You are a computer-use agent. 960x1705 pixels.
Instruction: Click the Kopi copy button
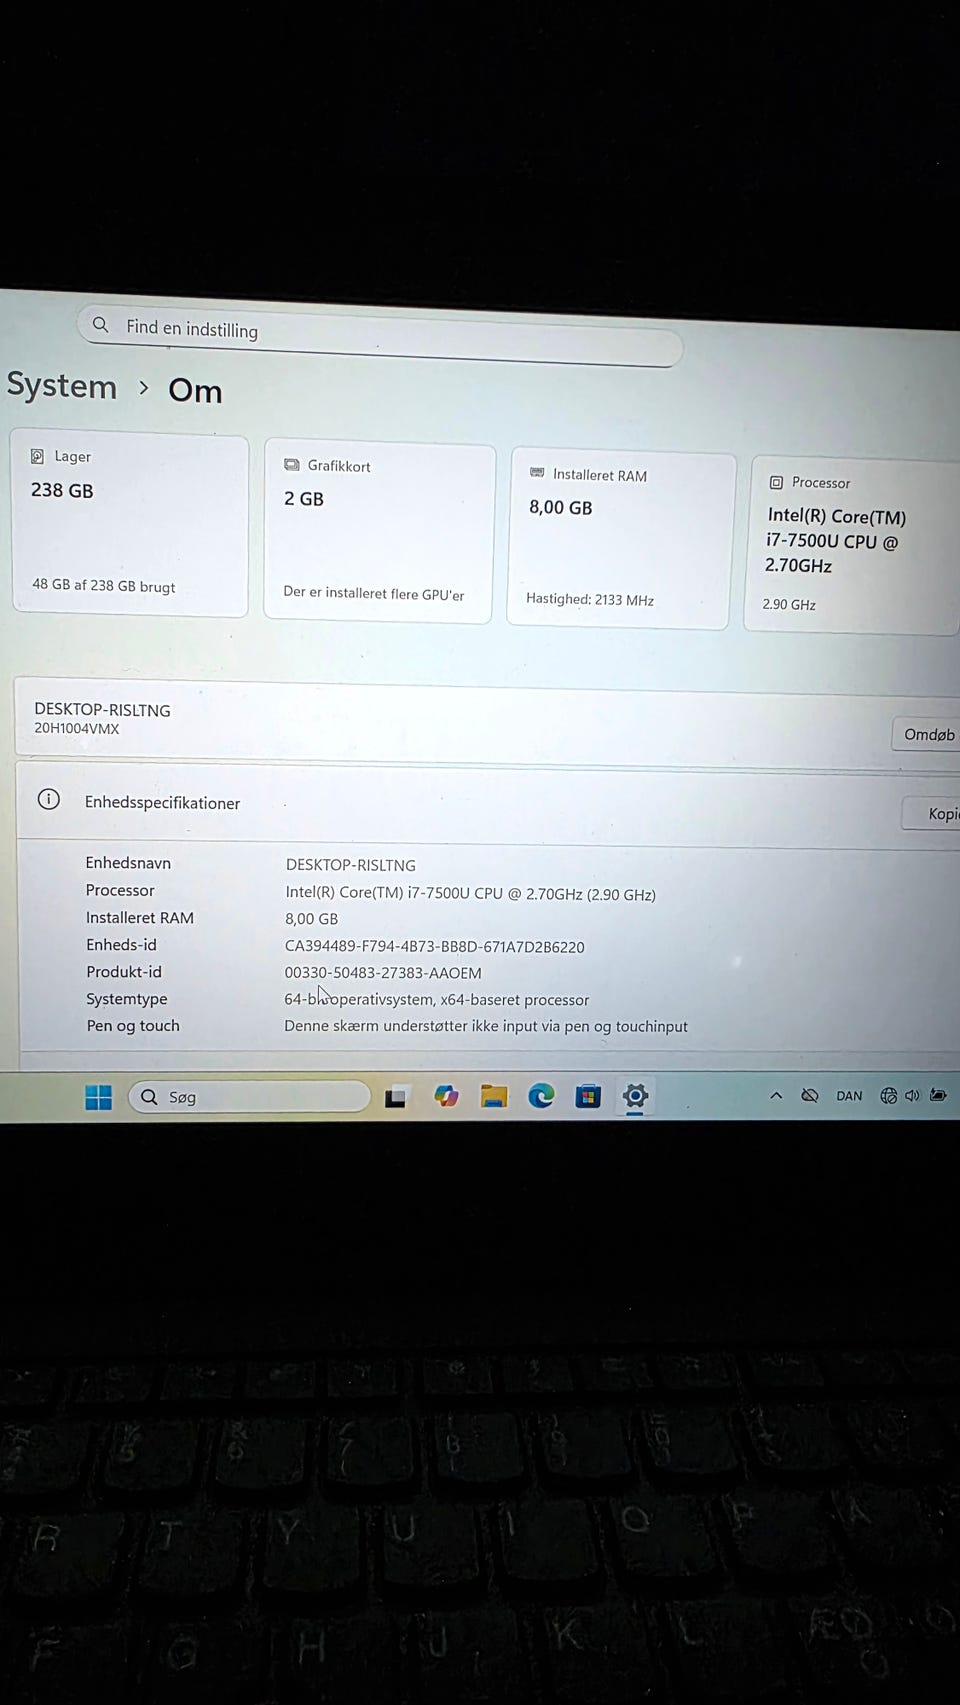(933, 813)
